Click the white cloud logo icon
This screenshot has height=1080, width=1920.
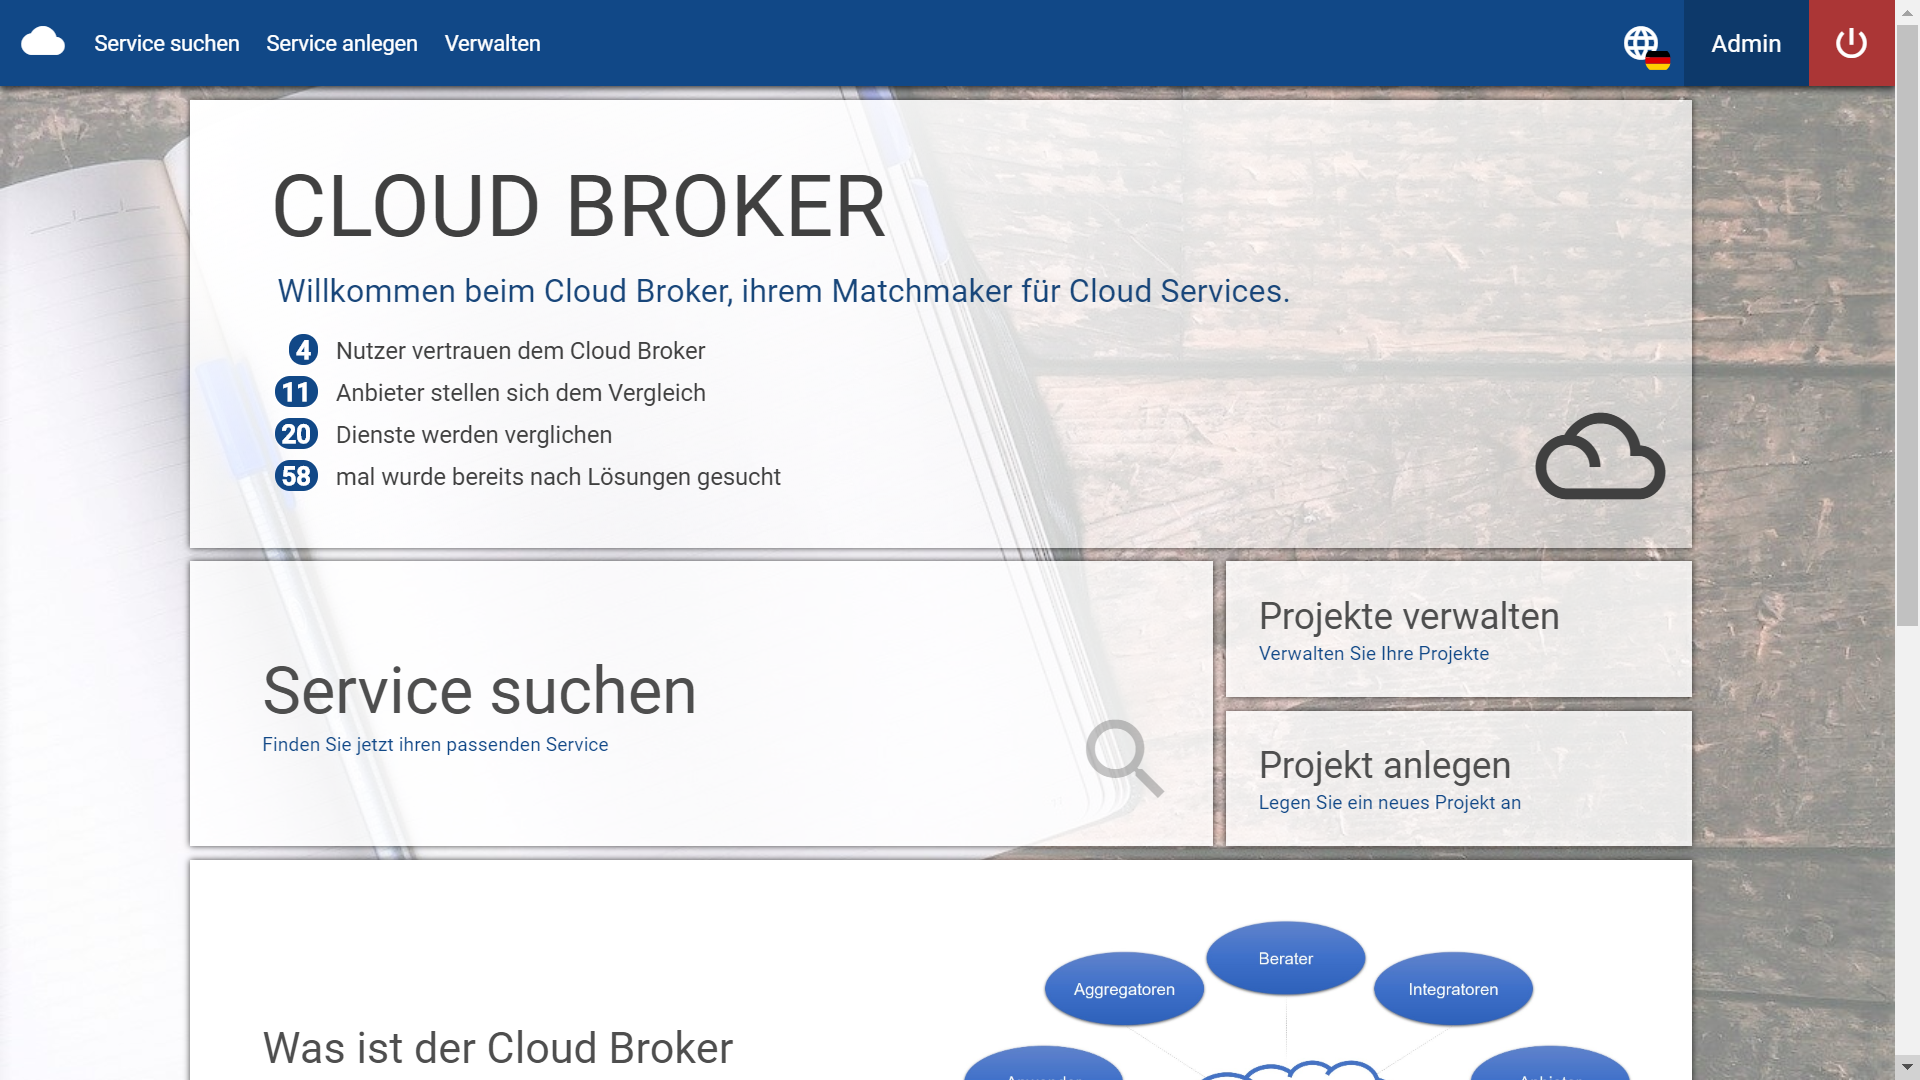pyautogui.click(x=43, y=42)
